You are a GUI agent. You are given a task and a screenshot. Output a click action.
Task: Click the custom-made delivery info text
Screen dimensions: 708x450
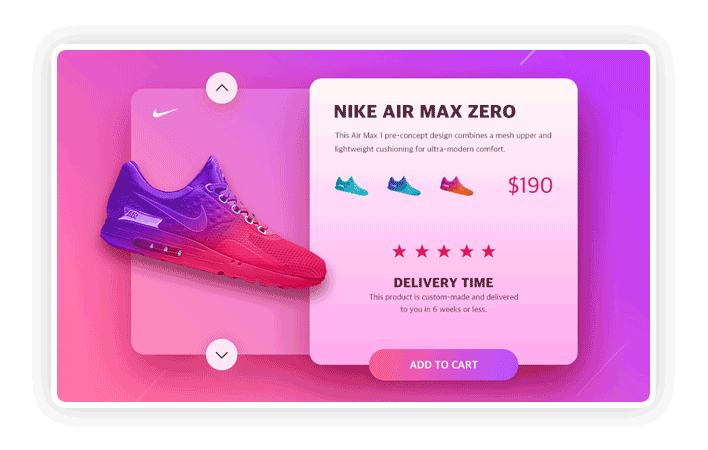point(443,303)
